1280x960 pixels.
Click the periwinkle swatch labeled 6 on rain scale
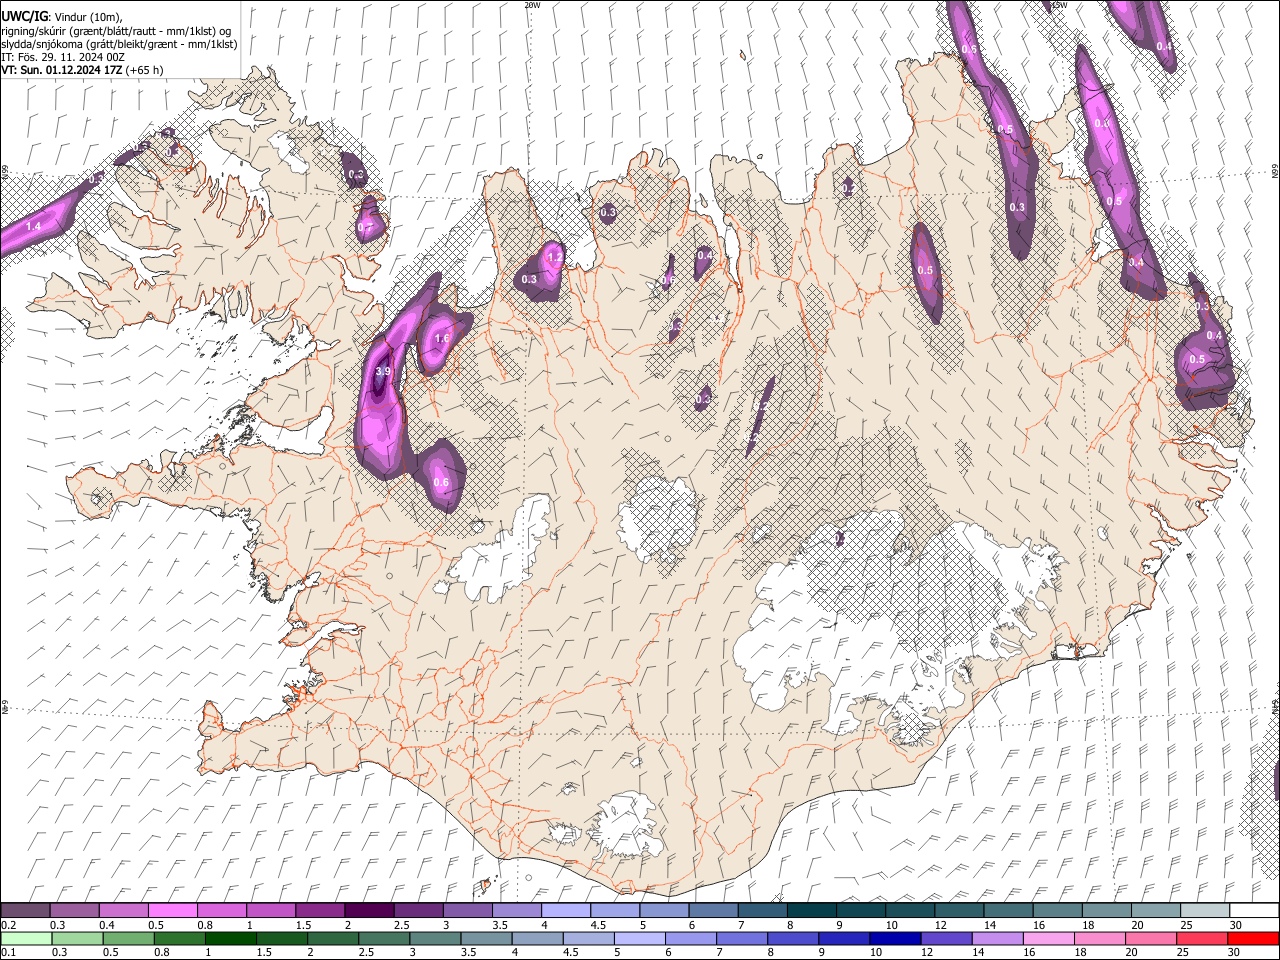pos(689,938)
